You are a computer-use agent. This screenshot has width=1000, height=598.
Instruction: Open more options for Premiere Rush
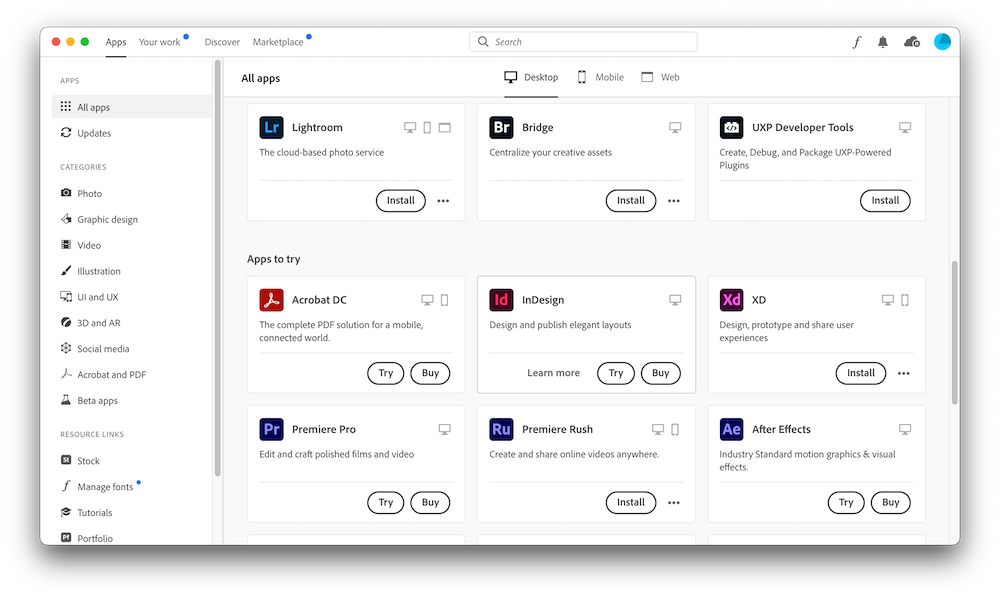click(673, 502)
